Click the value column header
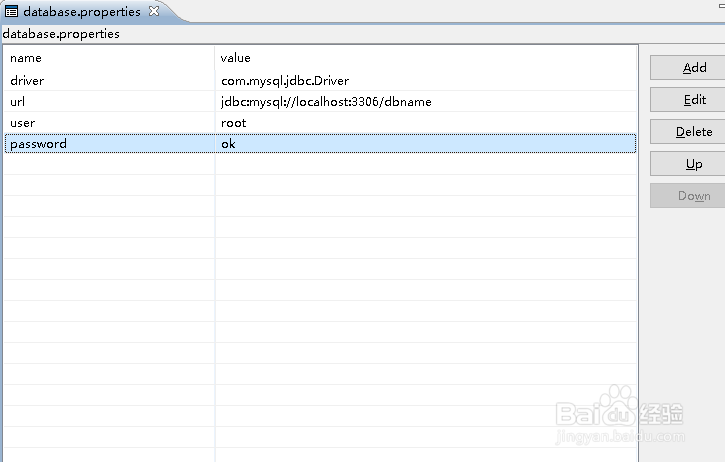725x462 pixels. coord(426,58)
